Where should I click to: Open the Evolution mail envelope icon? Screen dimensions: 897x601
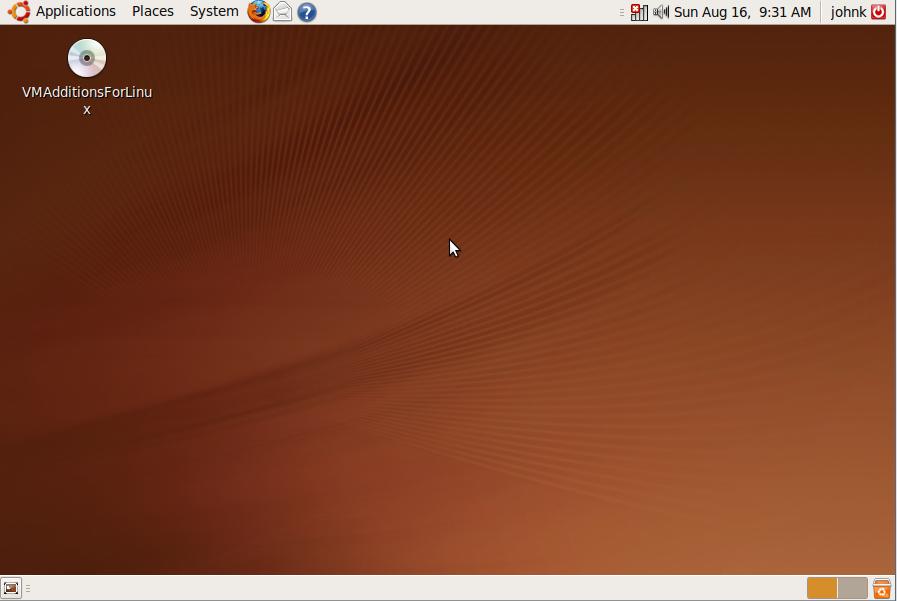click(283, 12)
